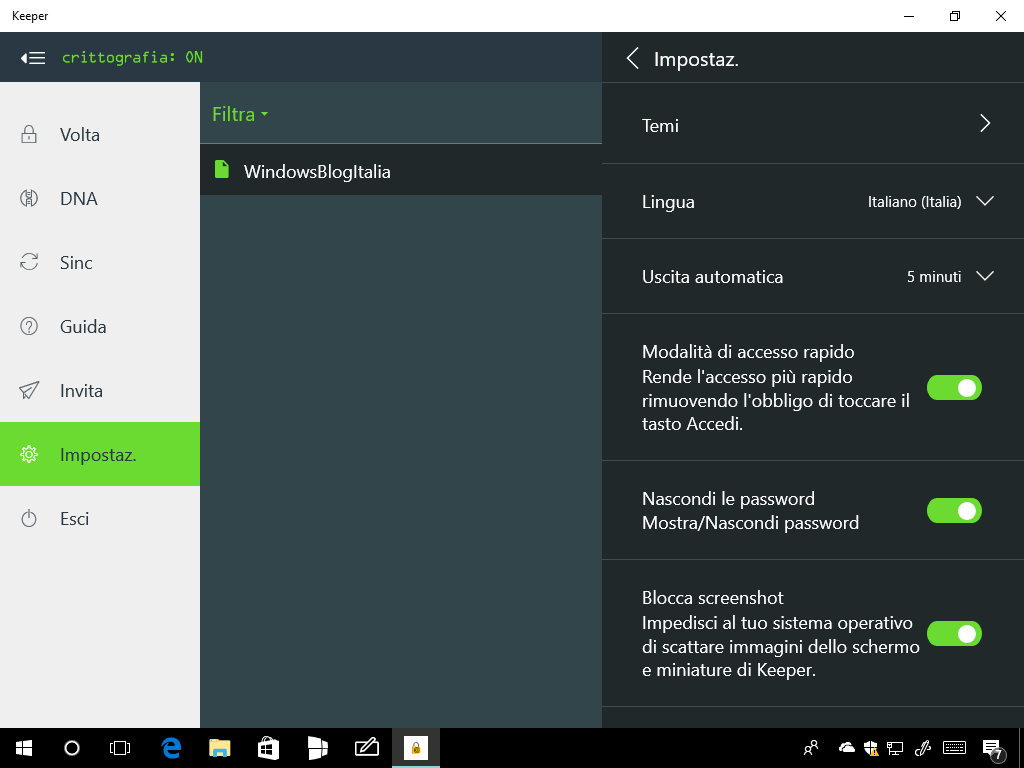The height and width of the screenshot is (768, 1024).
Task: Click the Keeper app icon in taskbar
Action: 415,748
